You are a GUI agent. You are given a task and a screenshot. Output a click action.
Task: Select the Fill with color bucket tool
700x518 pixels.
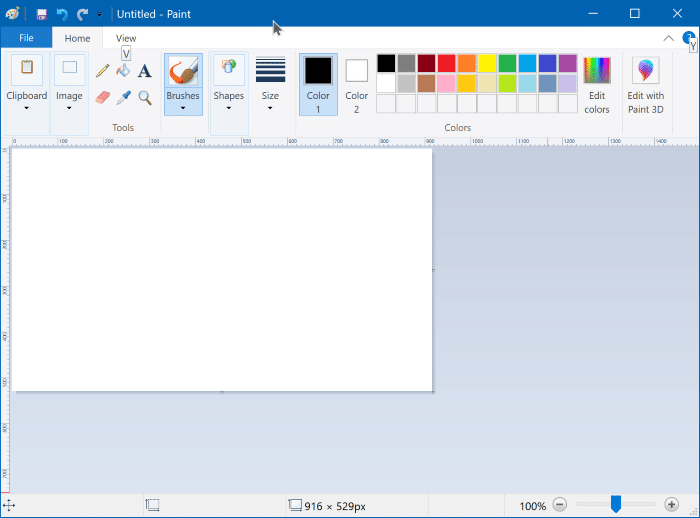[x=123, y=71]
